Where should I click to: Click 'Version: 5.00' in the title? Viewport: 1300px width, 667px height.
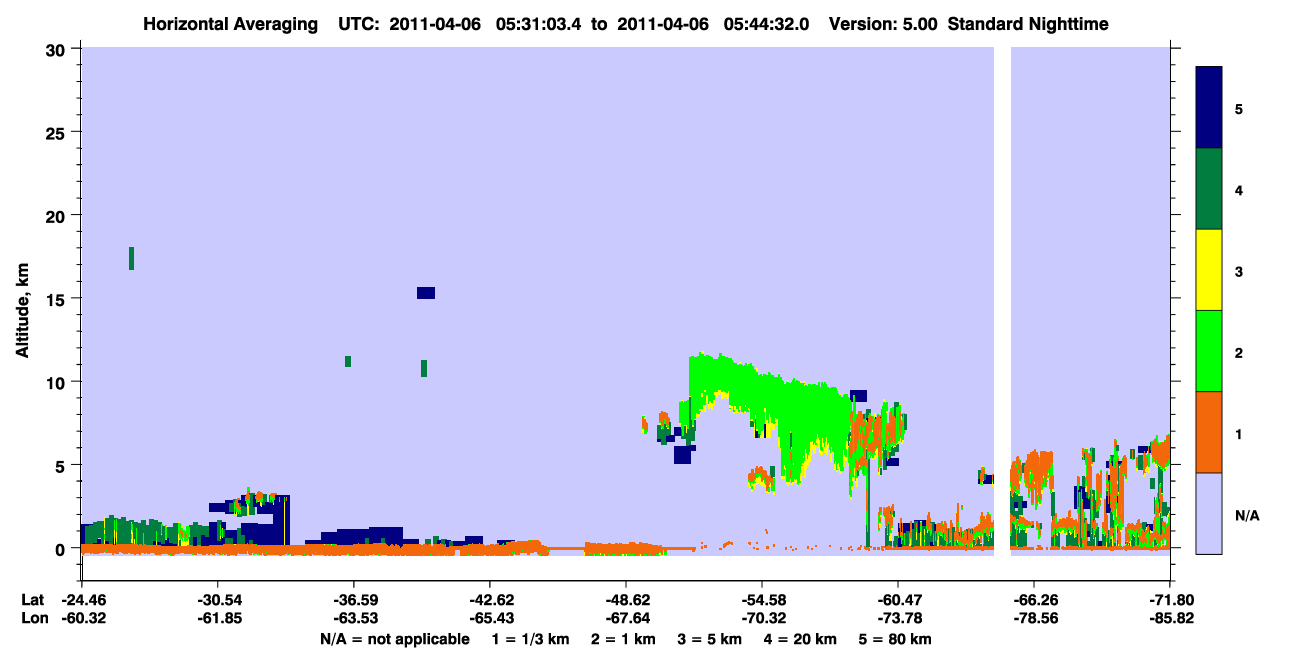point(883,23)
